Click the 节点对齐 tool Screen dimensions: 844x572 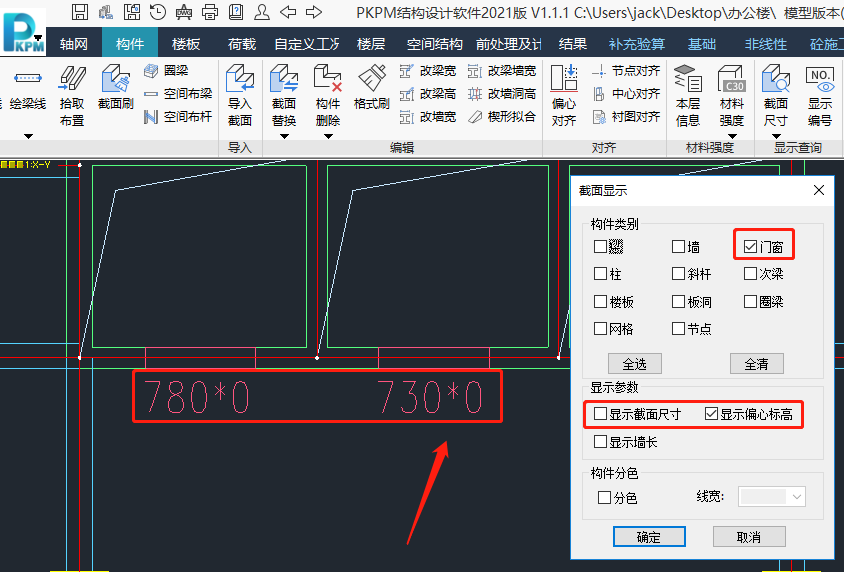coord(626,70)
